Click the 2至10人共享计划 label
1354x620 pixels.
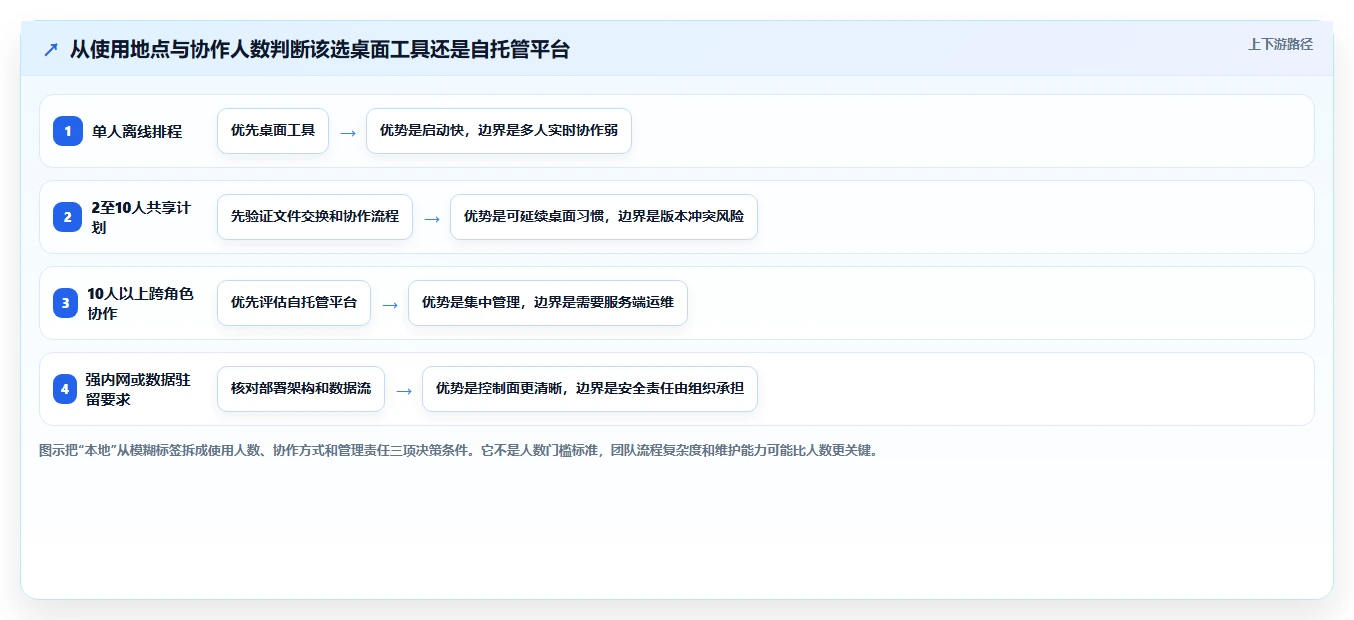(x=141, y=217)
